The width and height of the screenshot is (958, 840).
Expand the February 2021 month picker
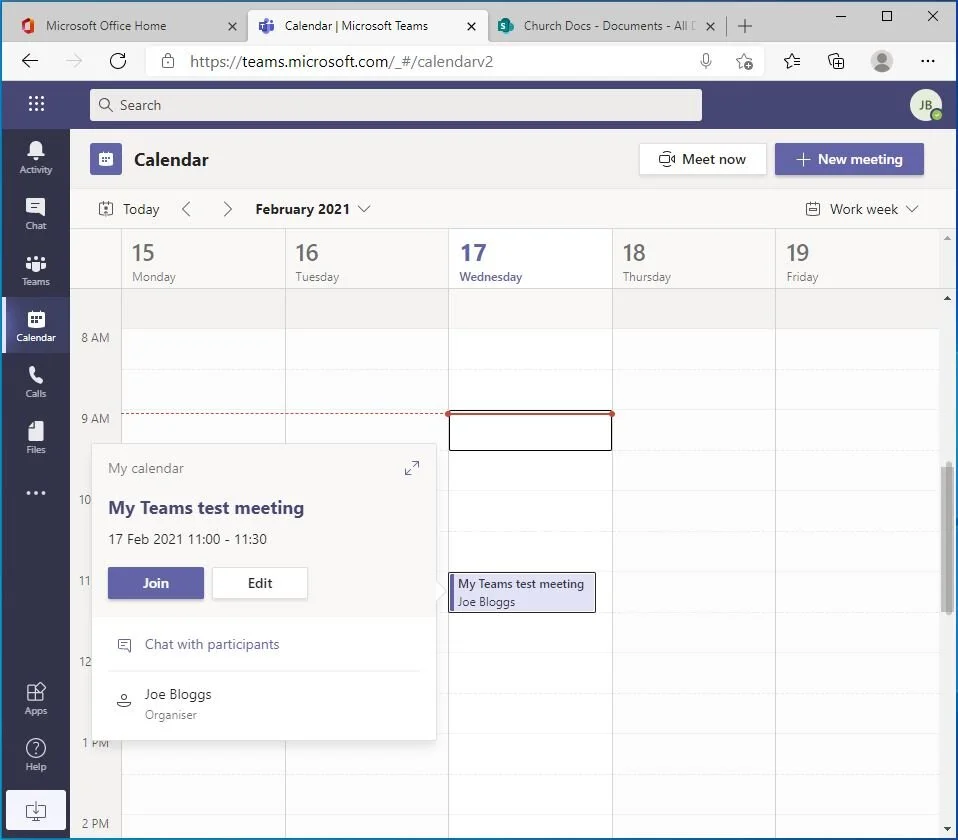[x=313, y=209]
